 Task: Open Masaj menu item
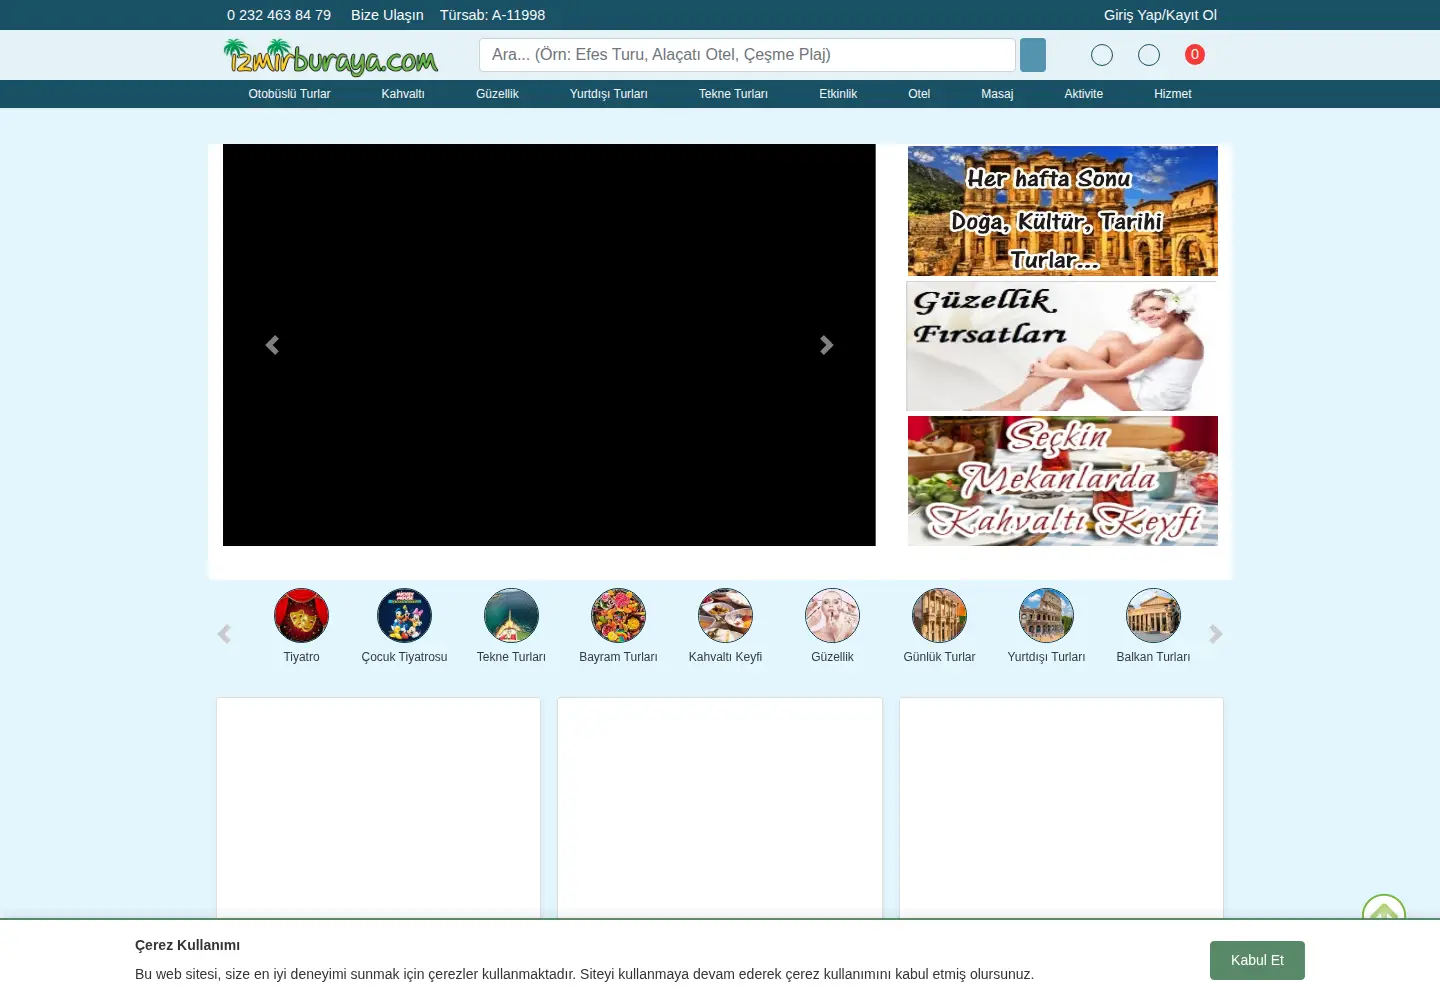(997, 94)
